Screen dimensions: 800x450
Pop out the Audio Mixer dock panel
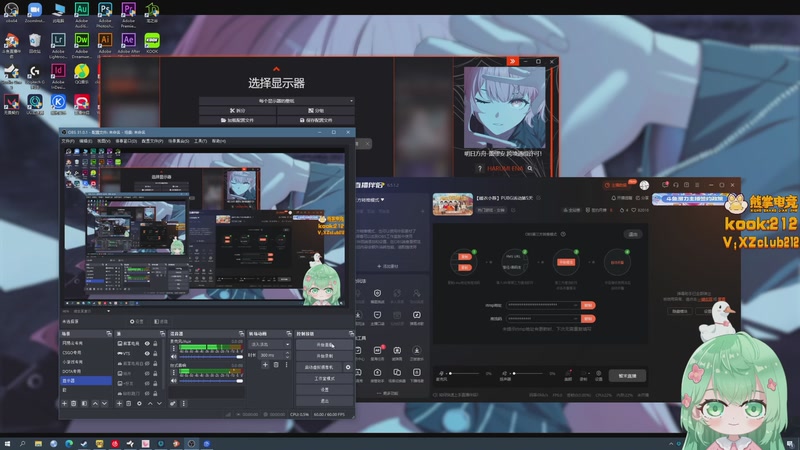[241, 334]
